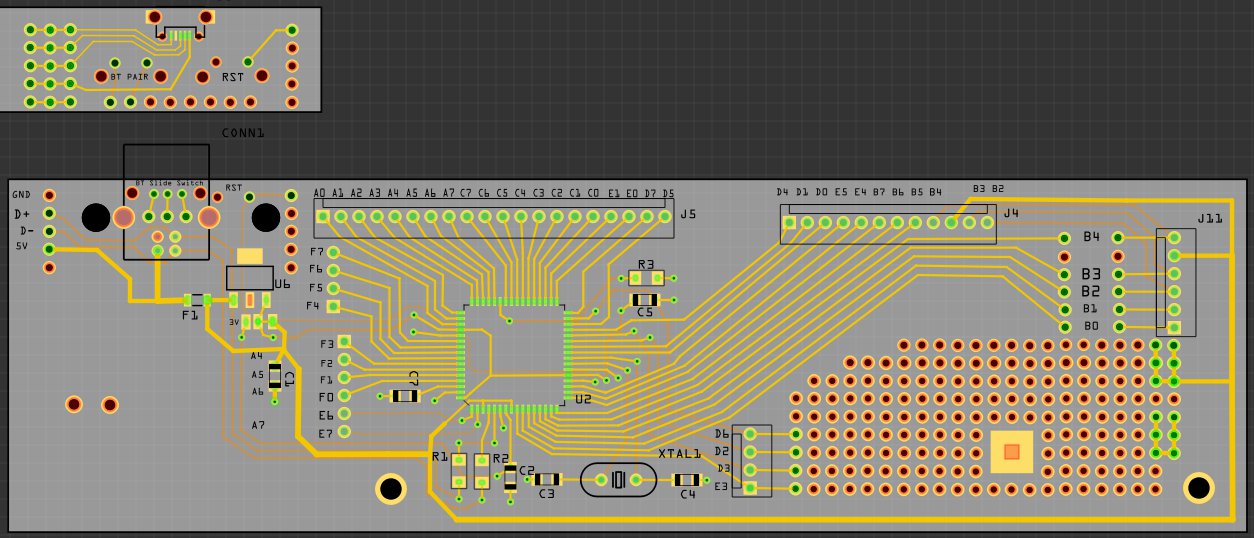Image resolution: width=1254 pixels, height=538 pixels.
Task: Select the 5V pad on the left edge
Action: [x=49, y=249]
